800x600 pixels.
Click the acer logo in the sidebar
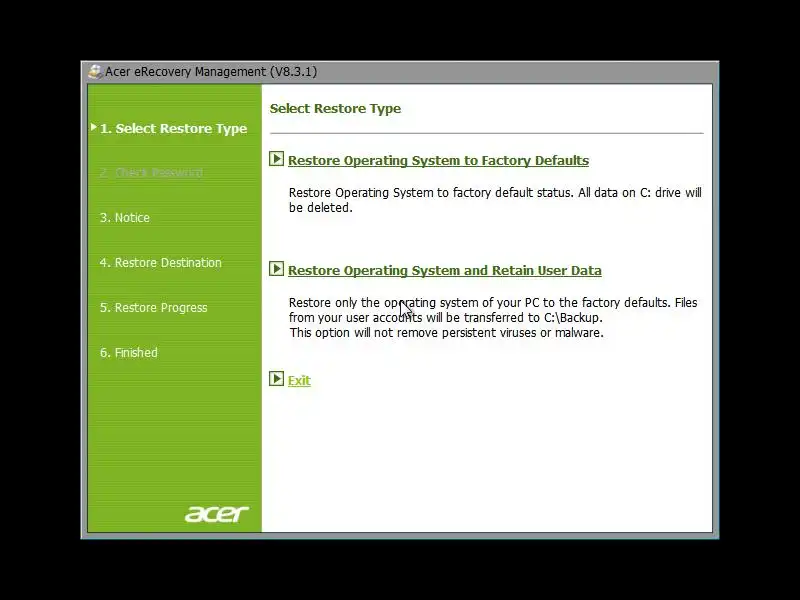(217, 514)
